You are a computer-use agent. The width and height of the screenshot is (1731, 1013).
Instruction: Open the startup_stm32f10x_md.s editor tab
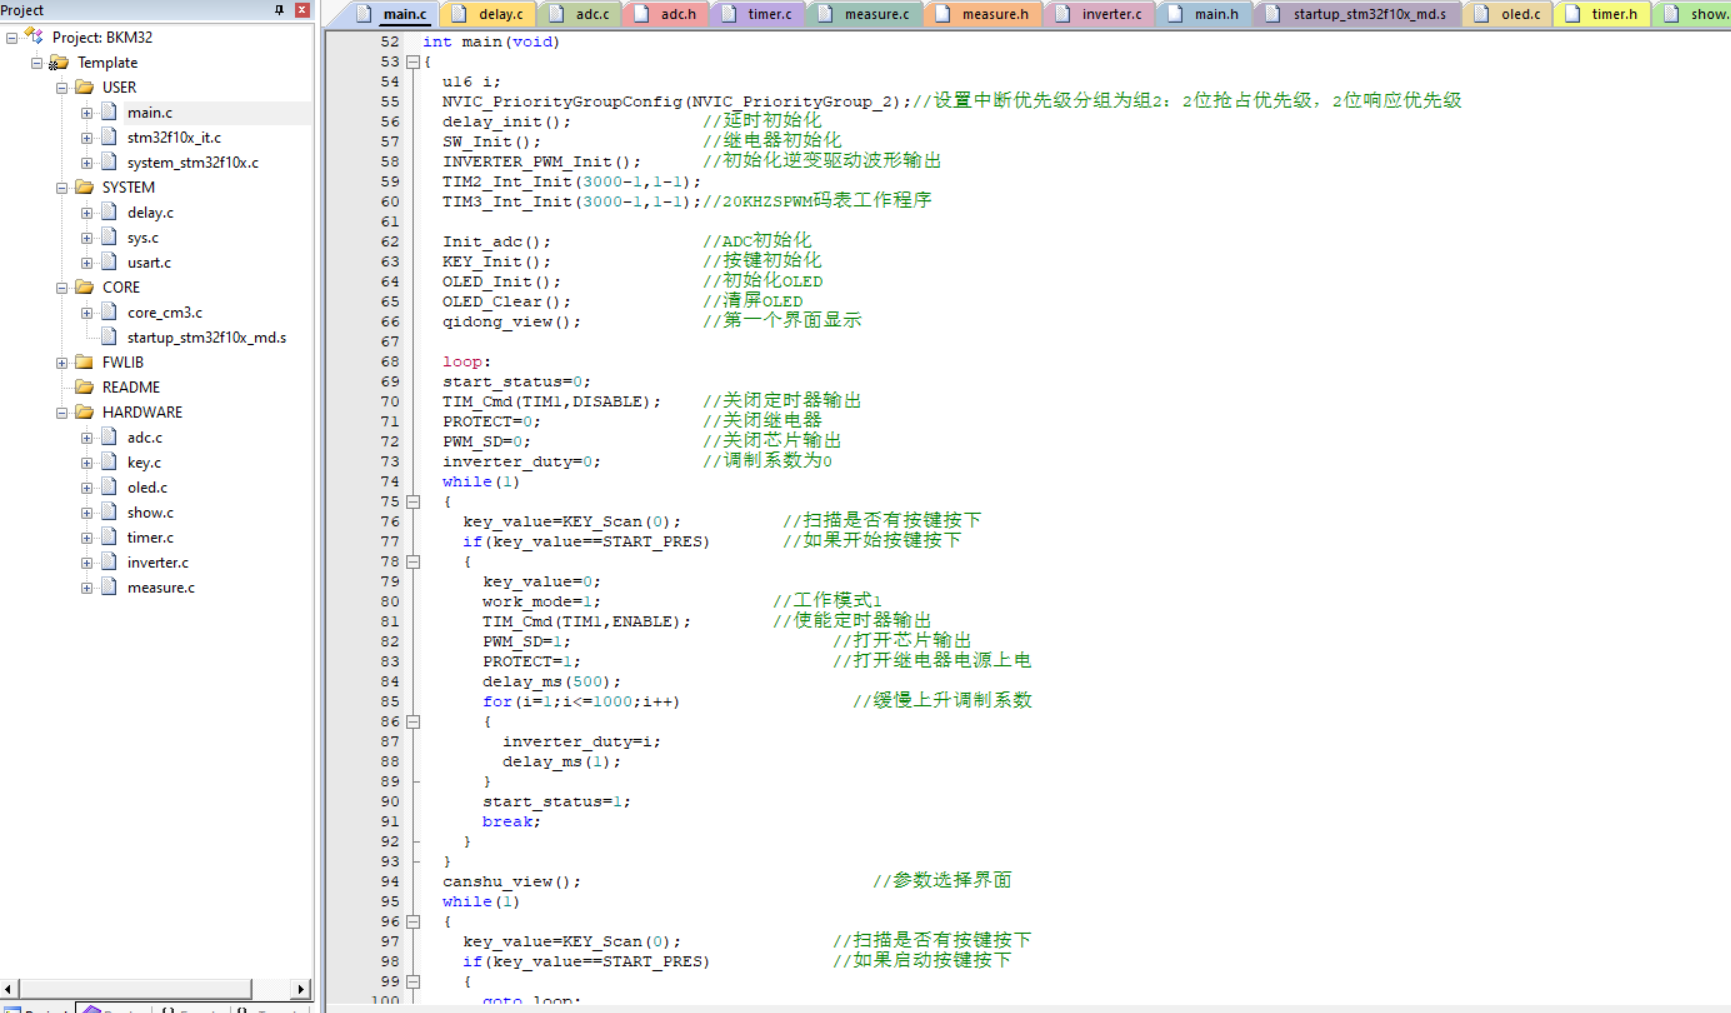1357,14
